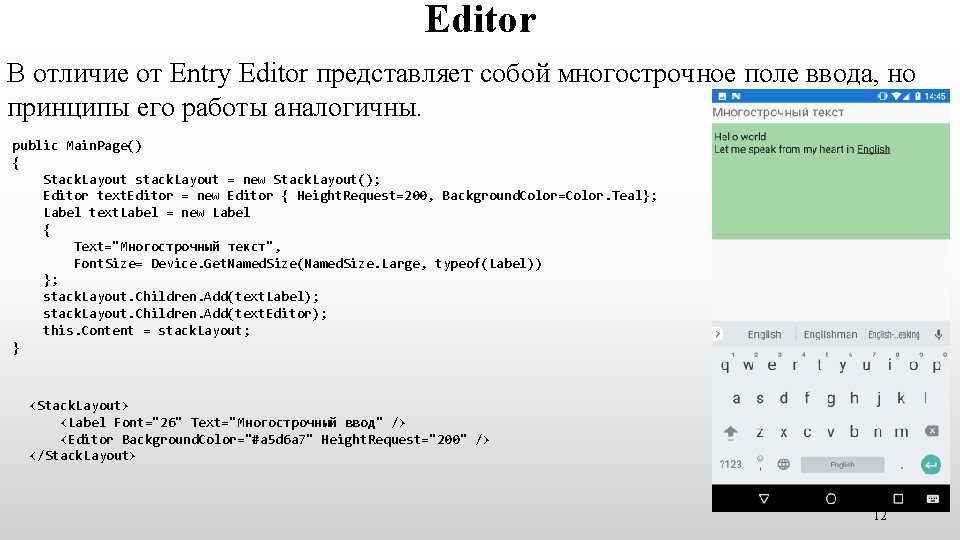Viewport: 960px width, 540px height.
Task: Tap the 'w' key
Action: click(748, 366)
